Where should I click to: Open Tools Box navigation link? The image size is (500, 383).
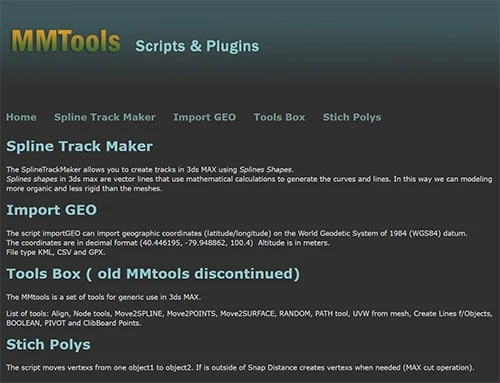(x=279, y=117)
